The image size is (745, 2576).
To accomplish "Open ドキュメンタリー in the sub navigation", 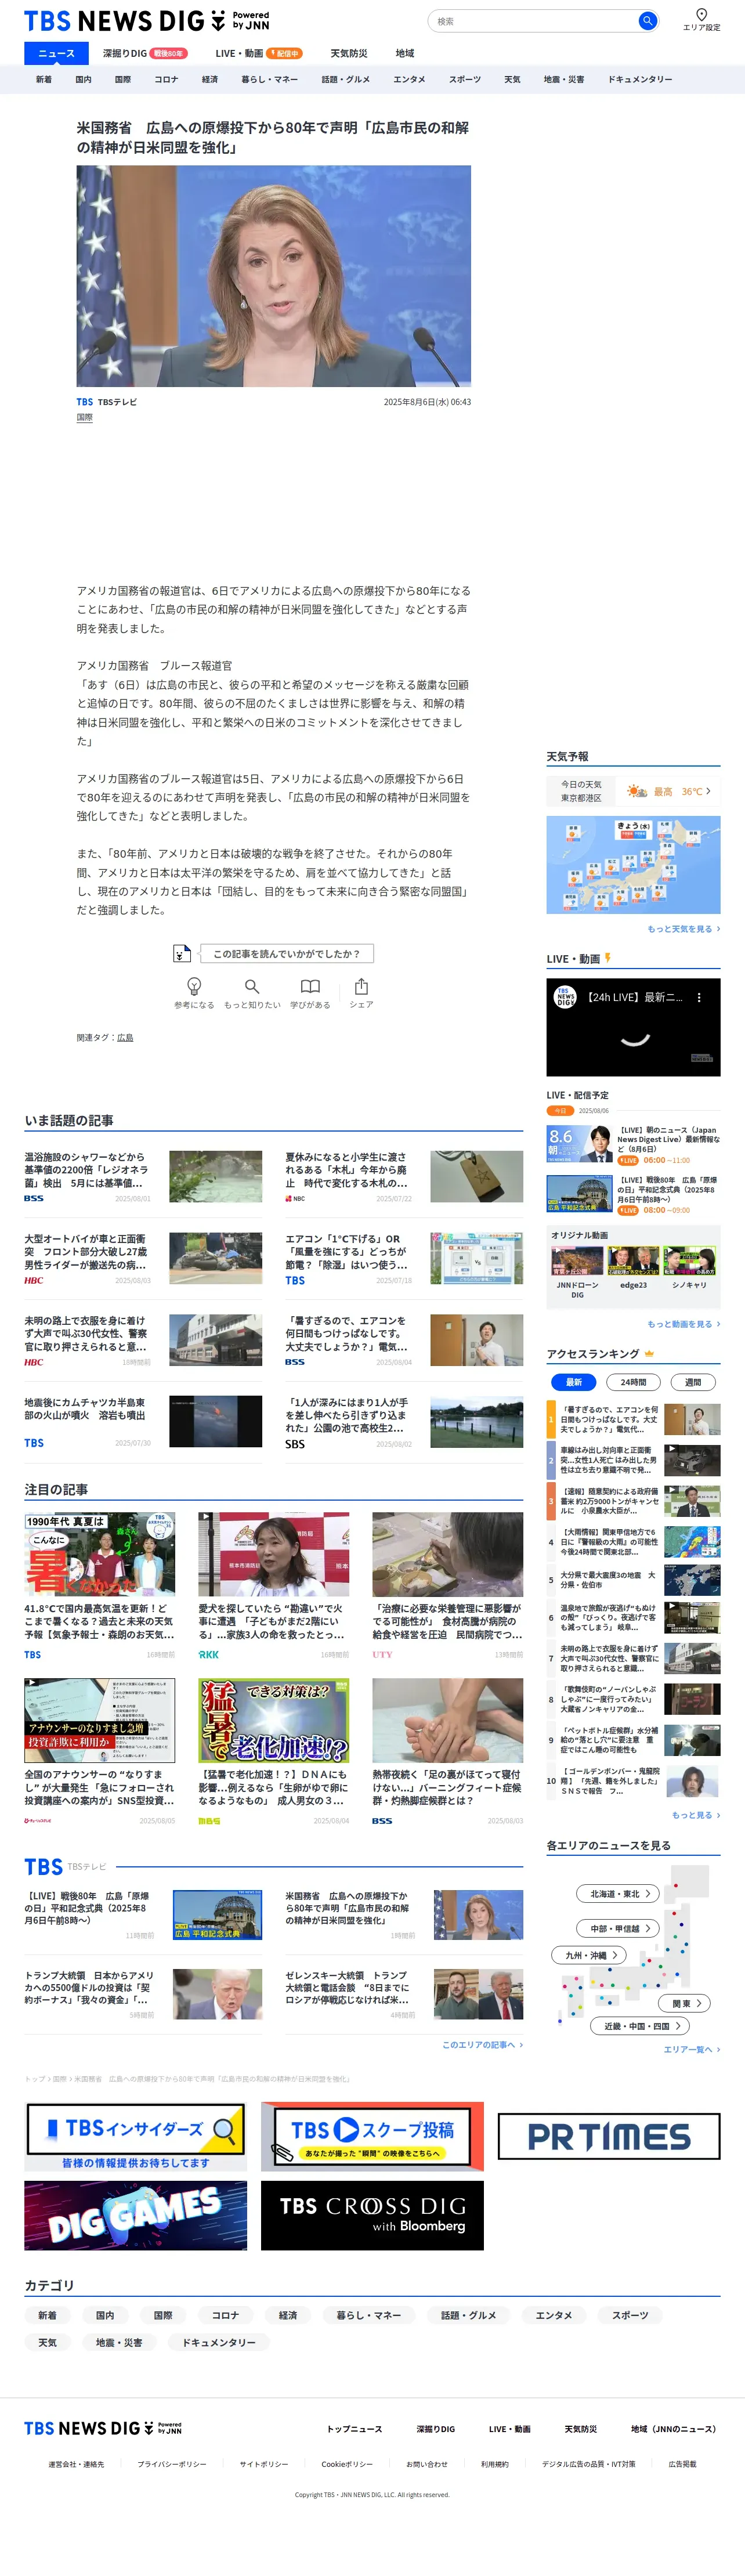I will 640,79.
